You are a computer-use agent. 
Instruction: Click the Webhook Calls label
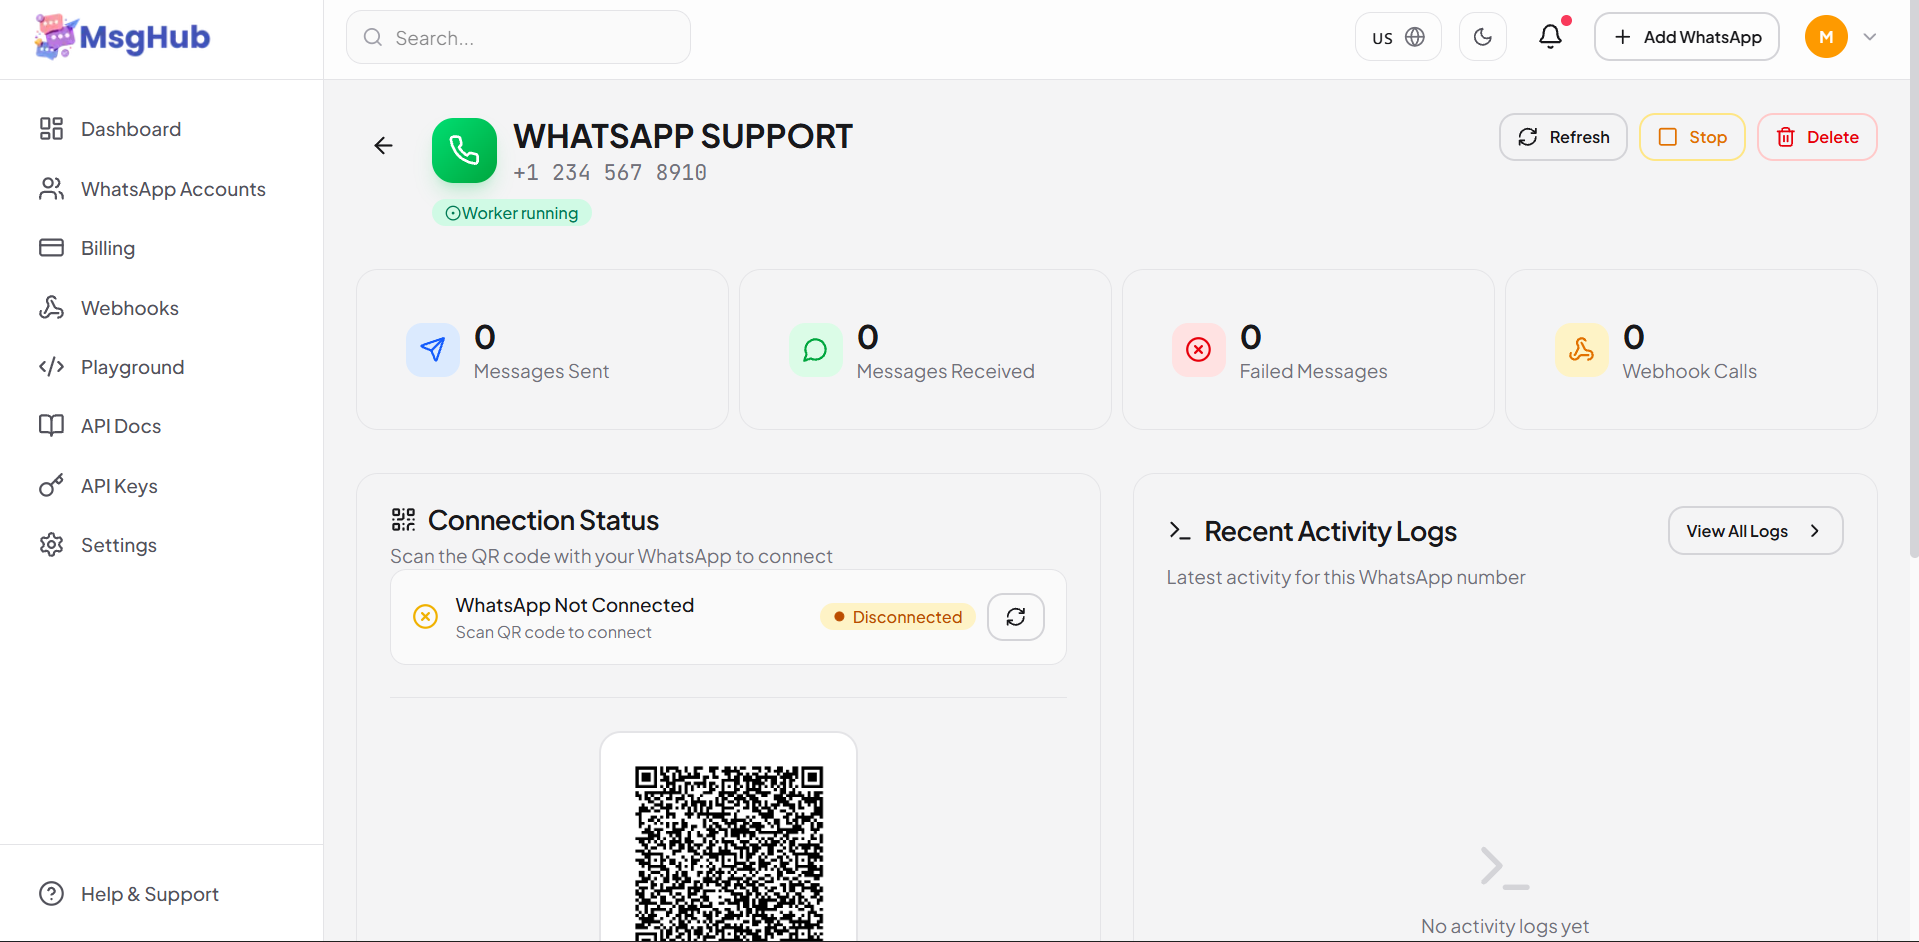tap(1689, 371)
